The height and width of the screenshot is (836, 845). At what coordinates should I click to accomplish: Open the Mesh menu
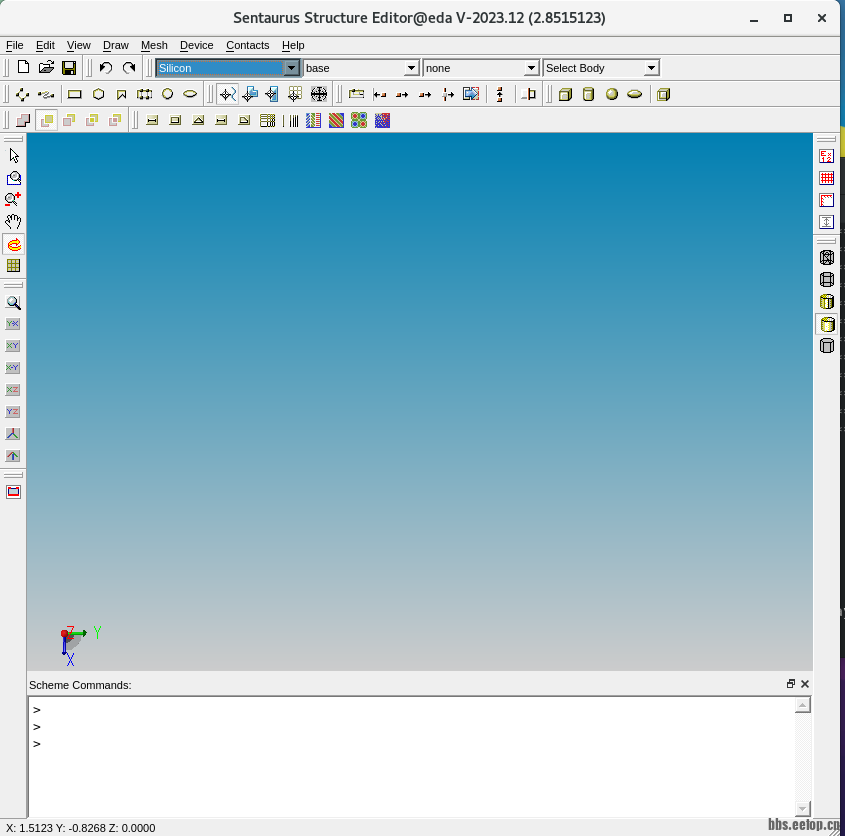[154, 45]
